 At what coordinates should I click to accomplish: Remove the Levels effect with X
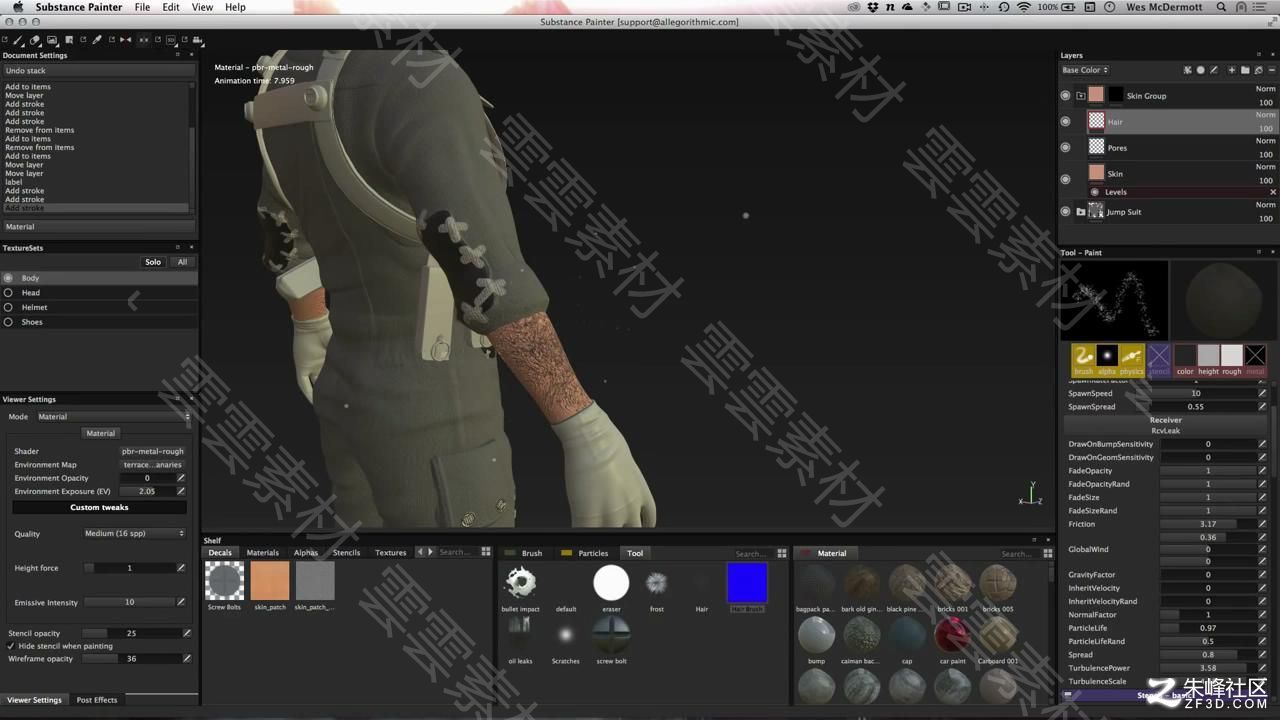(1273, 192)
